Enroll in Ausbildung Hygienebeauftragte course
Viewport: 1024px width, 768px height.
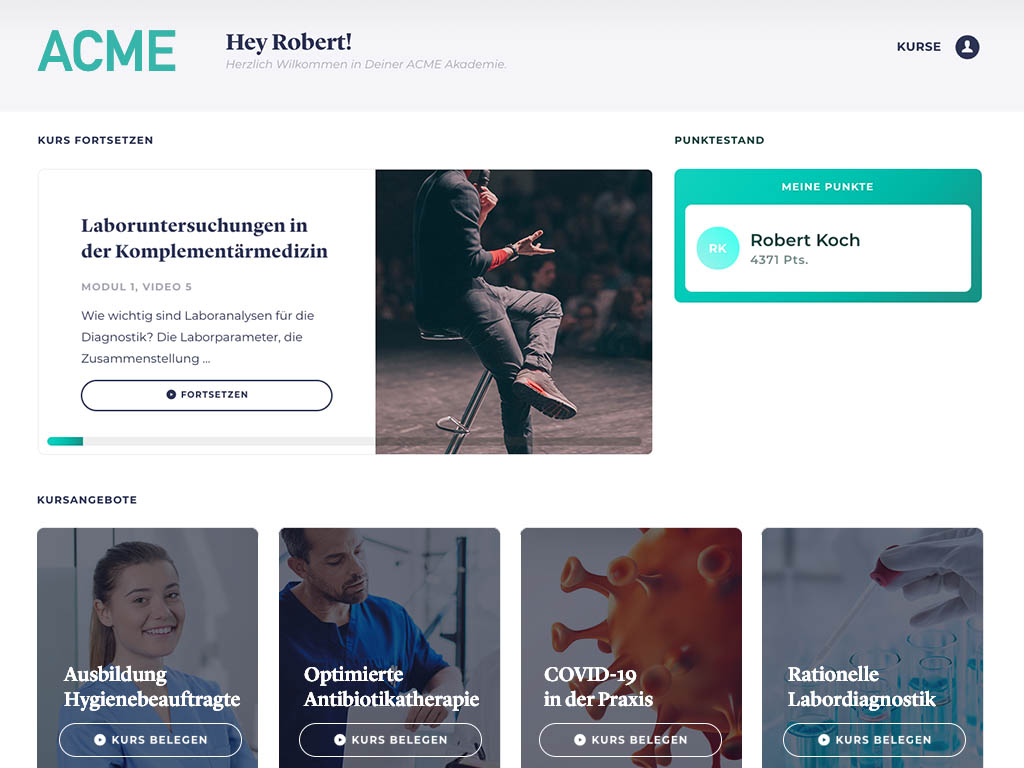point(150,740)
